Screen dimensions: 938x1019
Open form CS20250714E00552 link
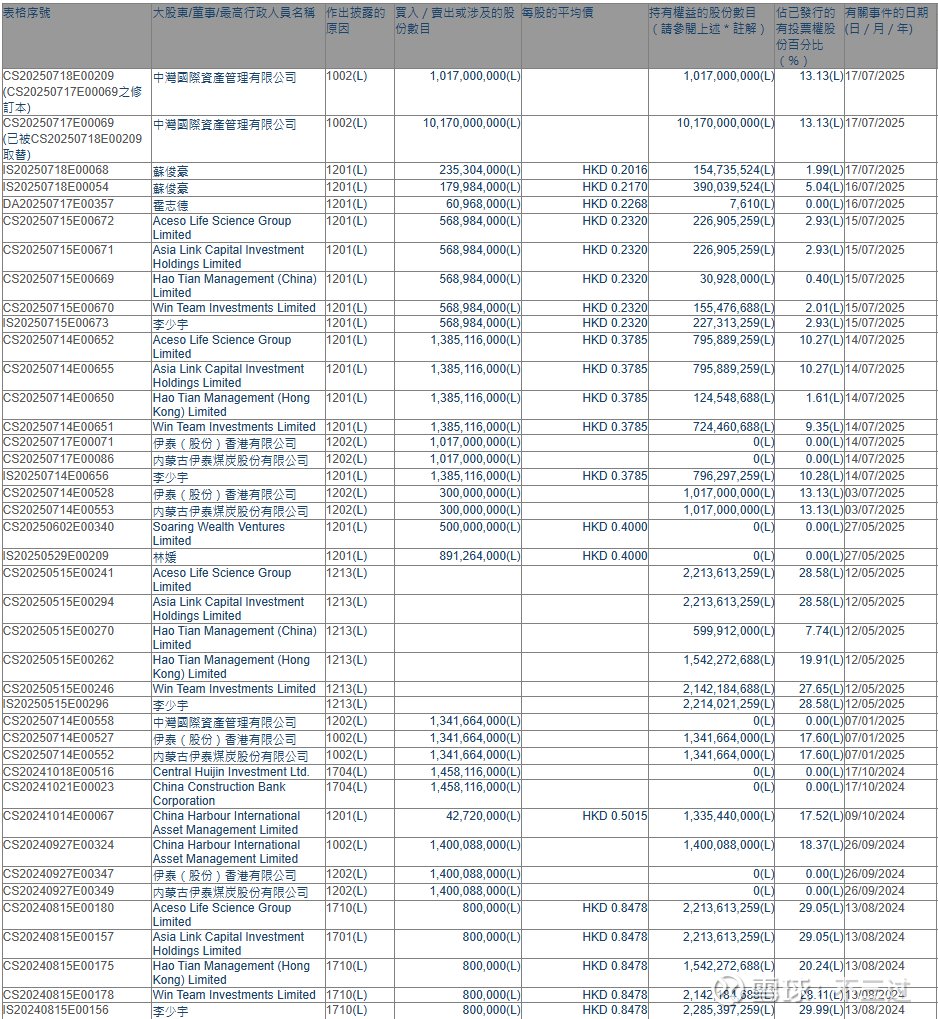(x=59, y=755)
